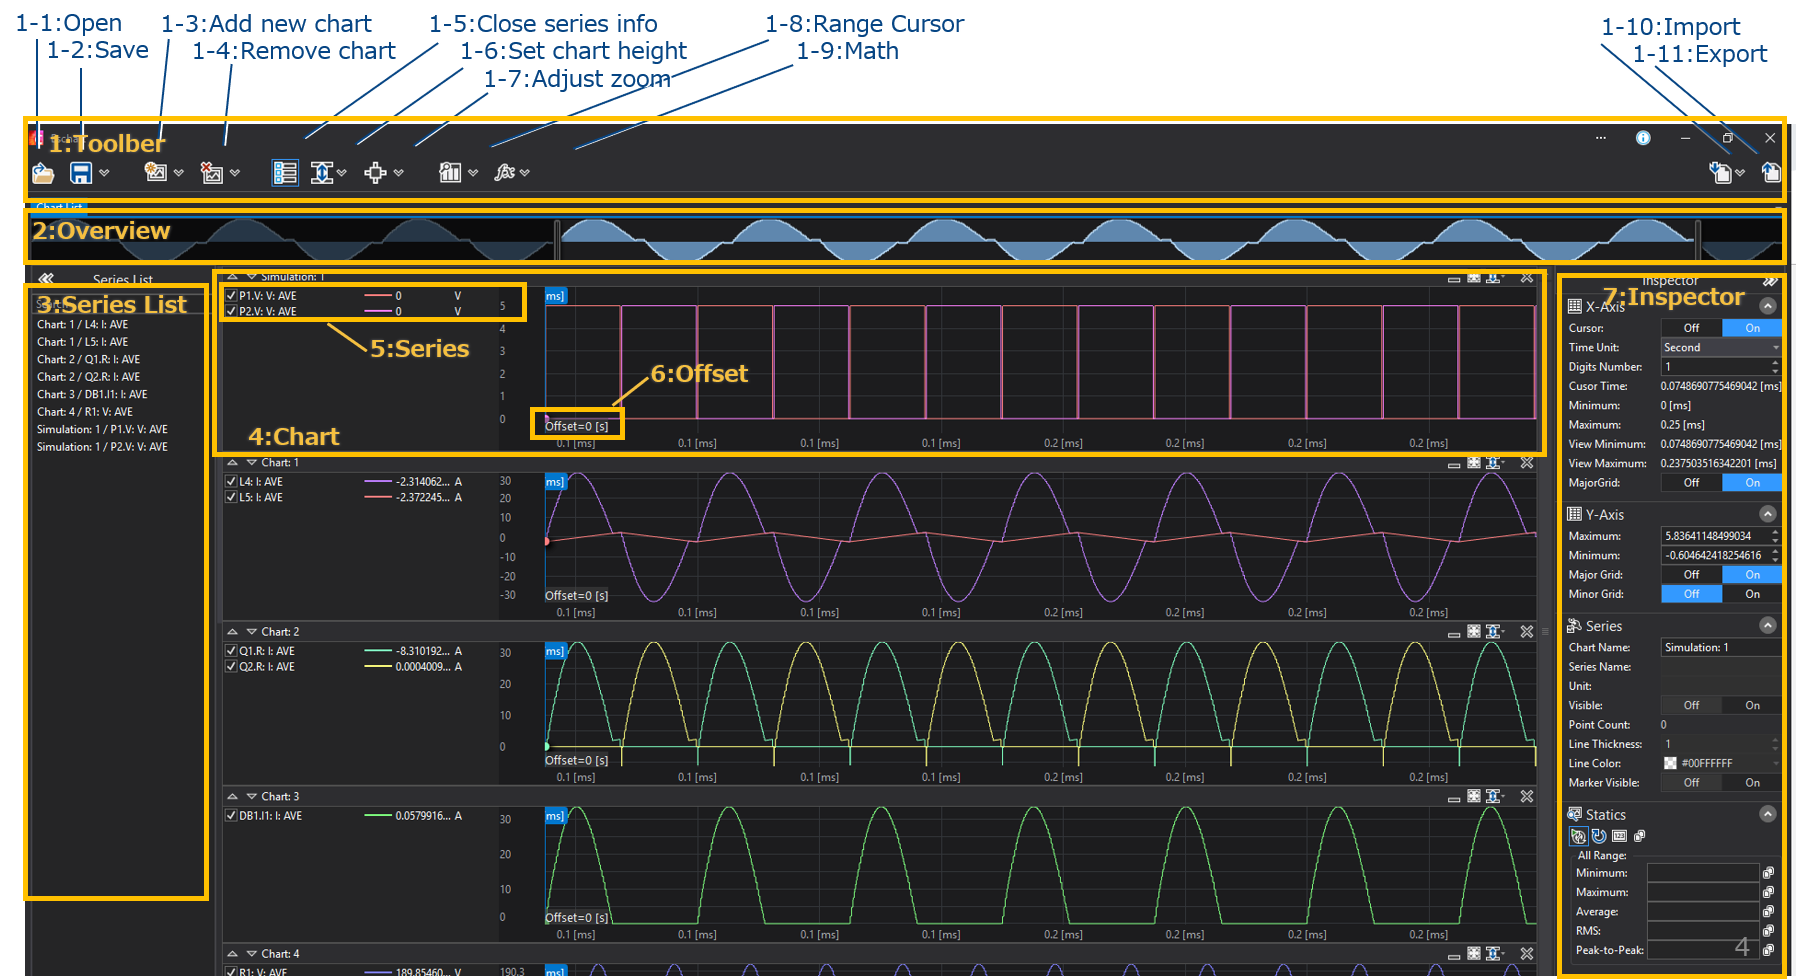Copy all statics using the copy icon
Viewport: 1796px width, 979px height.
pos(1639,836)
